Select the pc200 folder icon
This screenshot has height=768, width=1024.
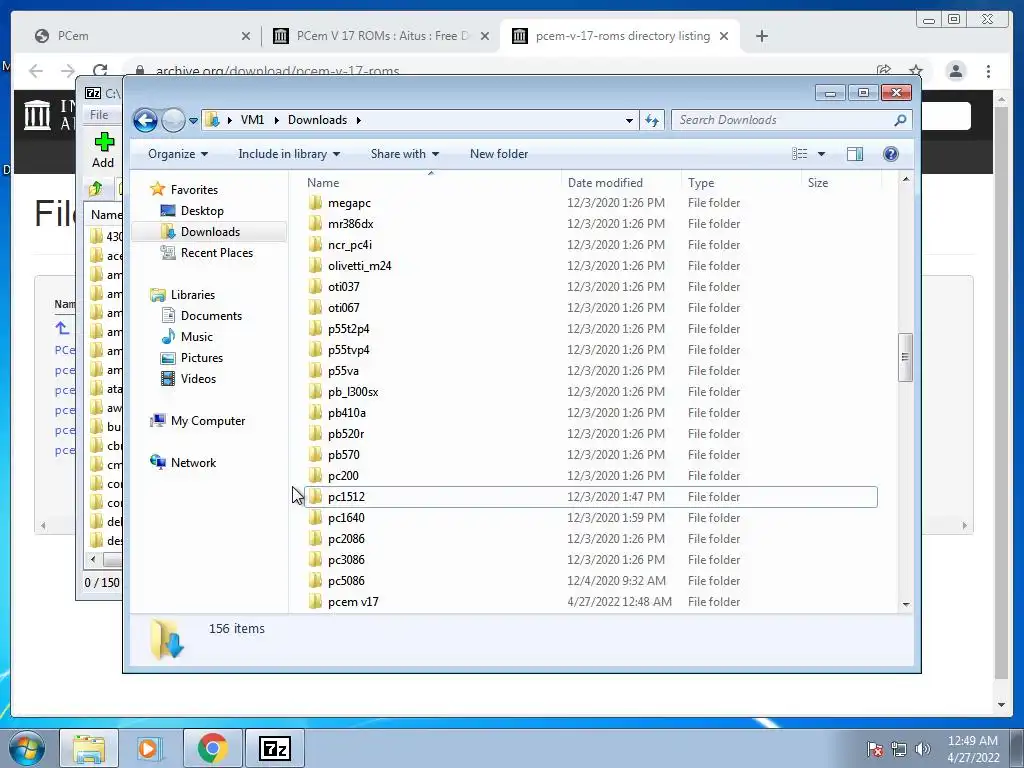tap(315, 475)
